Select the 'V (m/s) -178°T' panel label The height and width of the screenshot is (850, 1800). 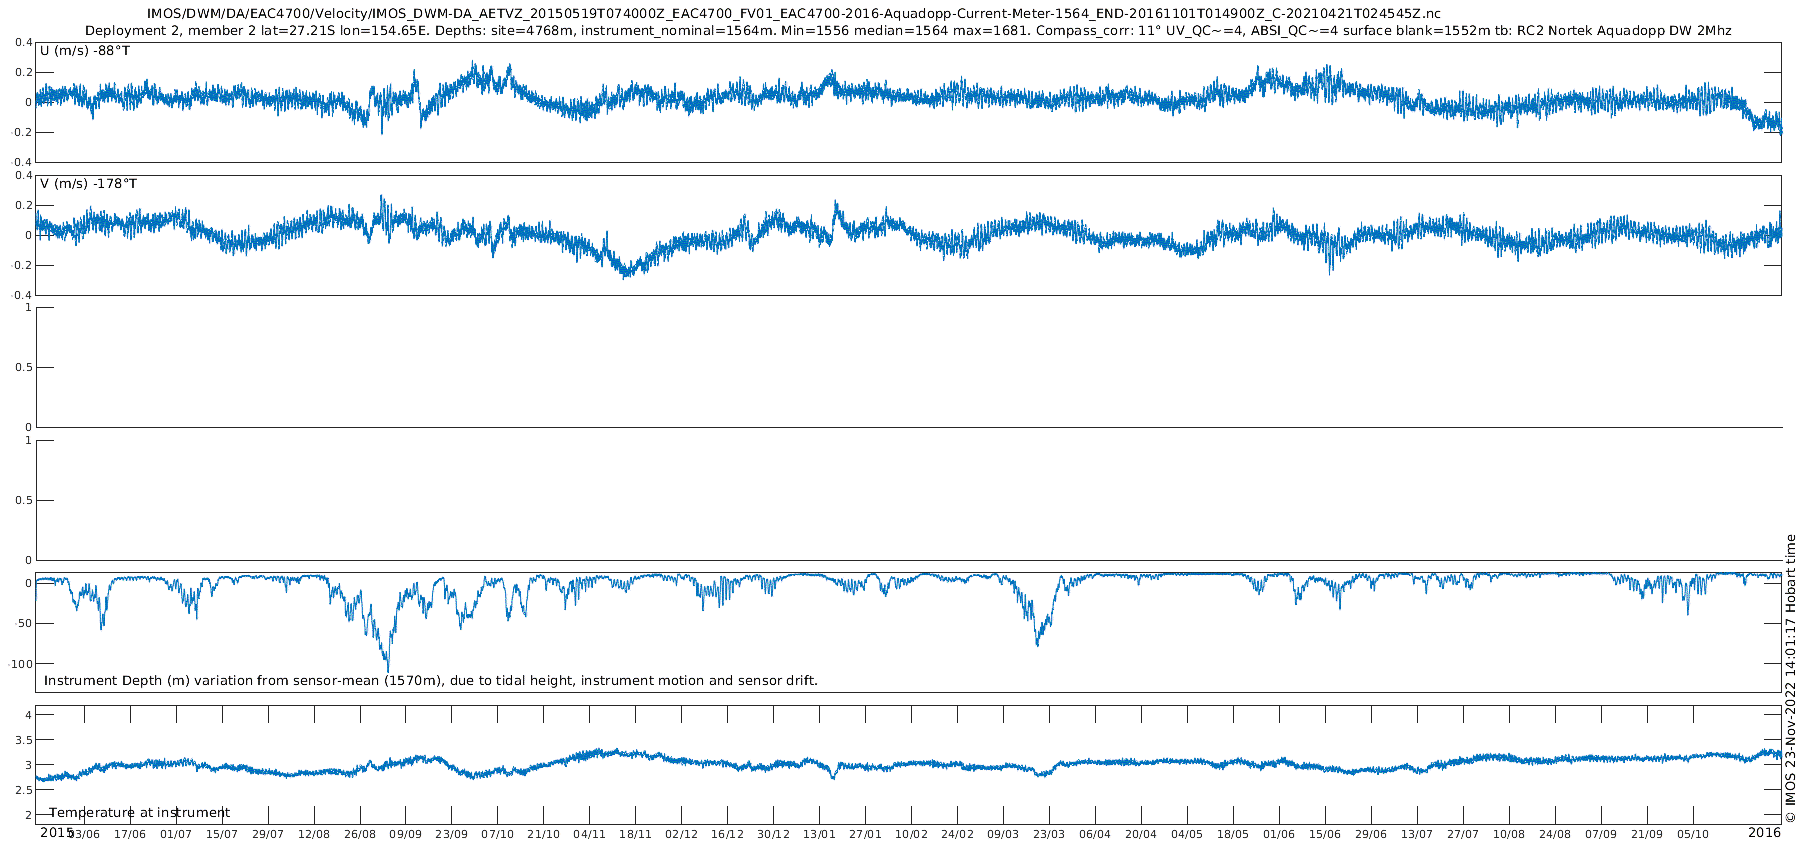pyautogui.click(x=89, y=184)
